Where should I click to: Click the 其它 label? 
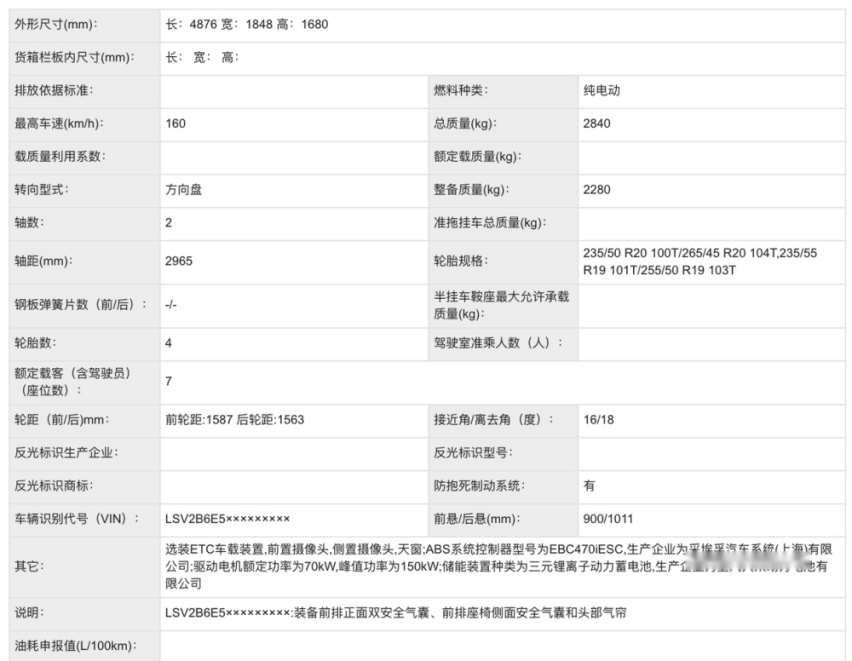(x=29, y=567)
